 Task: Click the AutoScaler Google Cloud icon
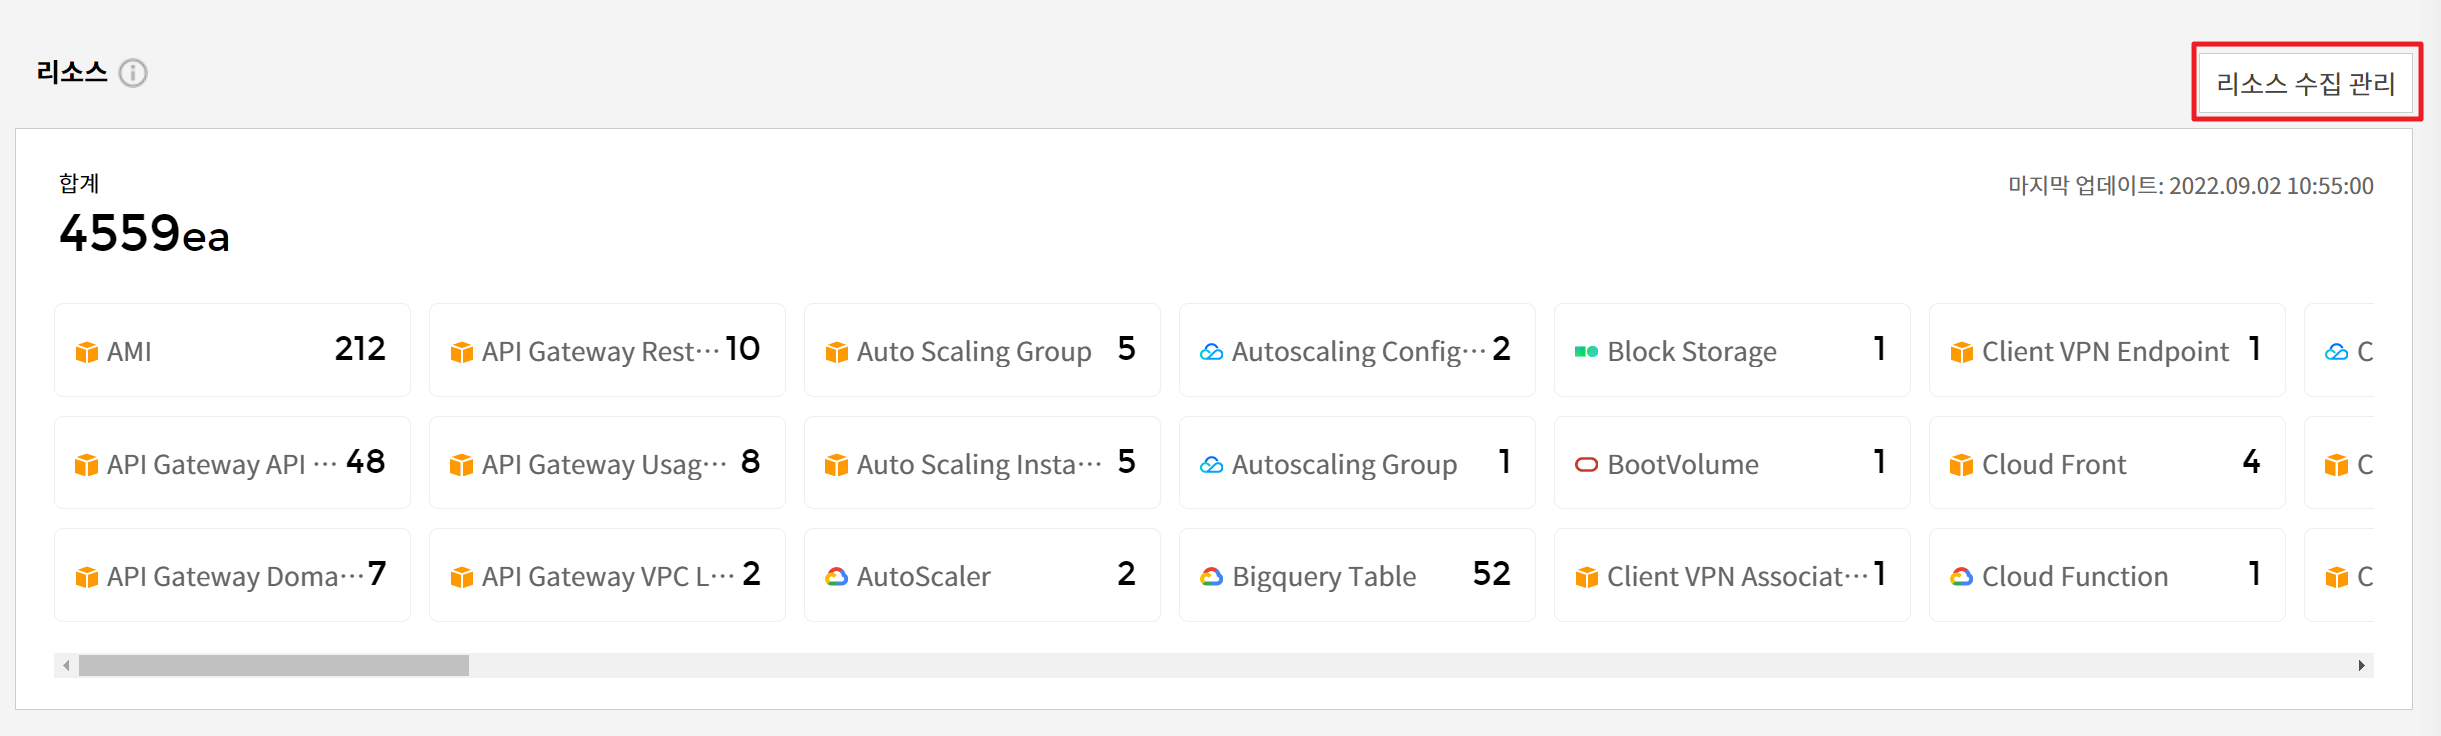(x=836, y=577)
